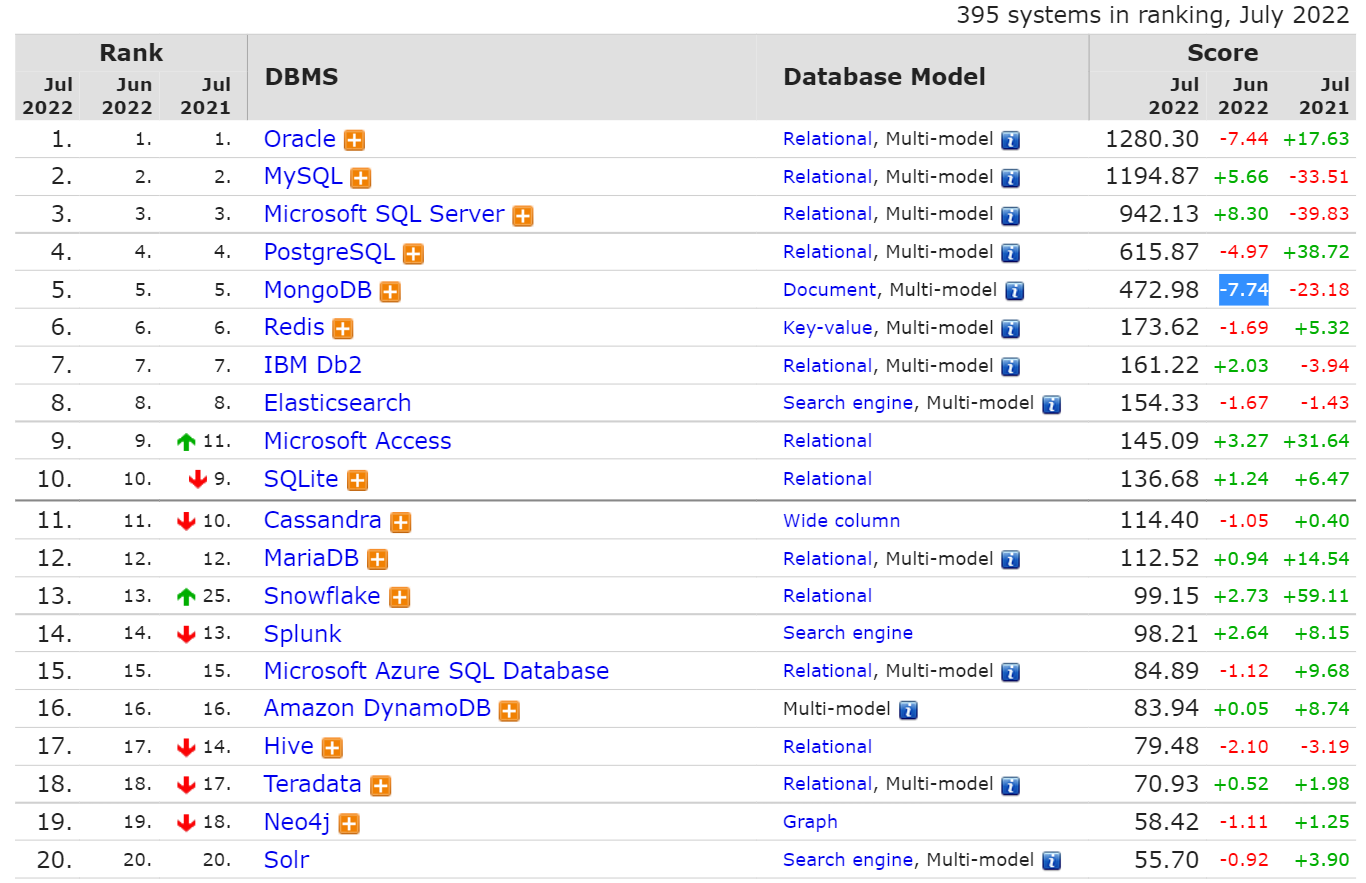This screenshot has width=1366, height=883.
Task: Click the Wide column model link
Action: click(841, 521)
